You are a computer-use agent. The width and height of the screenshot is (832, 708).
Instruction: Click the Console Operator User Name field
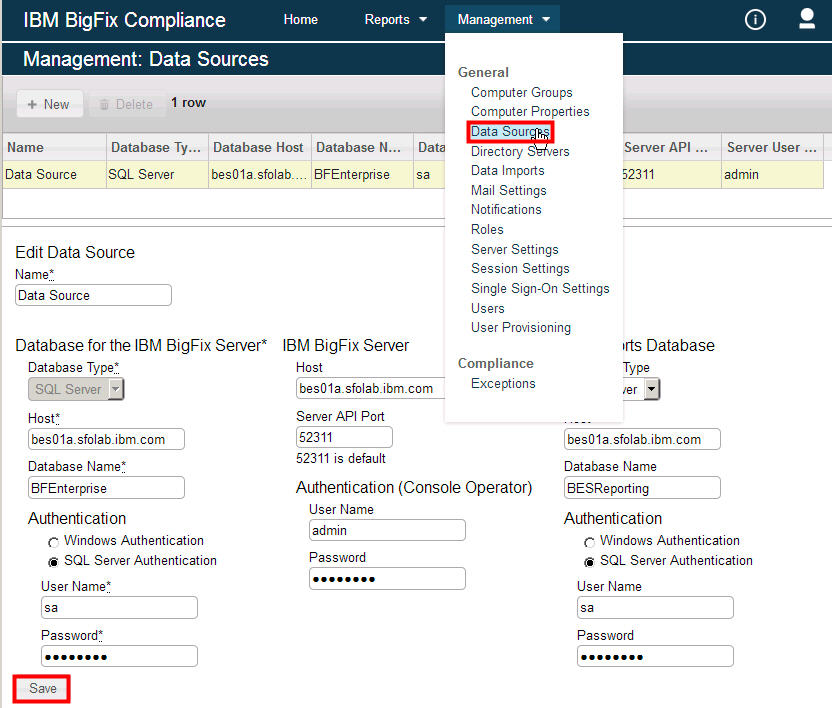387,530
